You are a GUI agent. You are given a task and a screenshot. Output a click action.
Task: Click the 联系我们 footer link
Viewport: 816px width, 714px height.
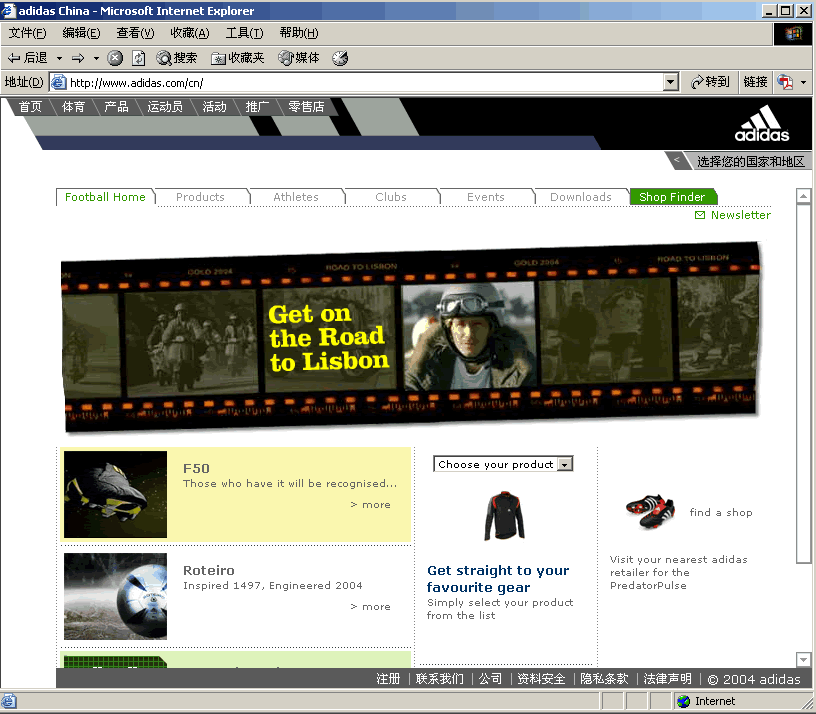pos(440,679)
